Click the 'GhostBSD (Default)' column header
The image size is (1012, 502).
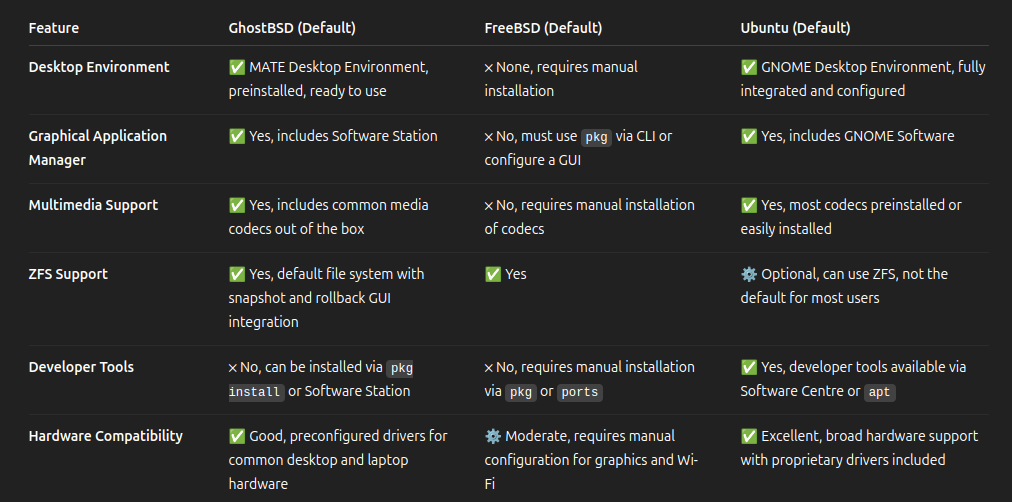coord(292,28)
